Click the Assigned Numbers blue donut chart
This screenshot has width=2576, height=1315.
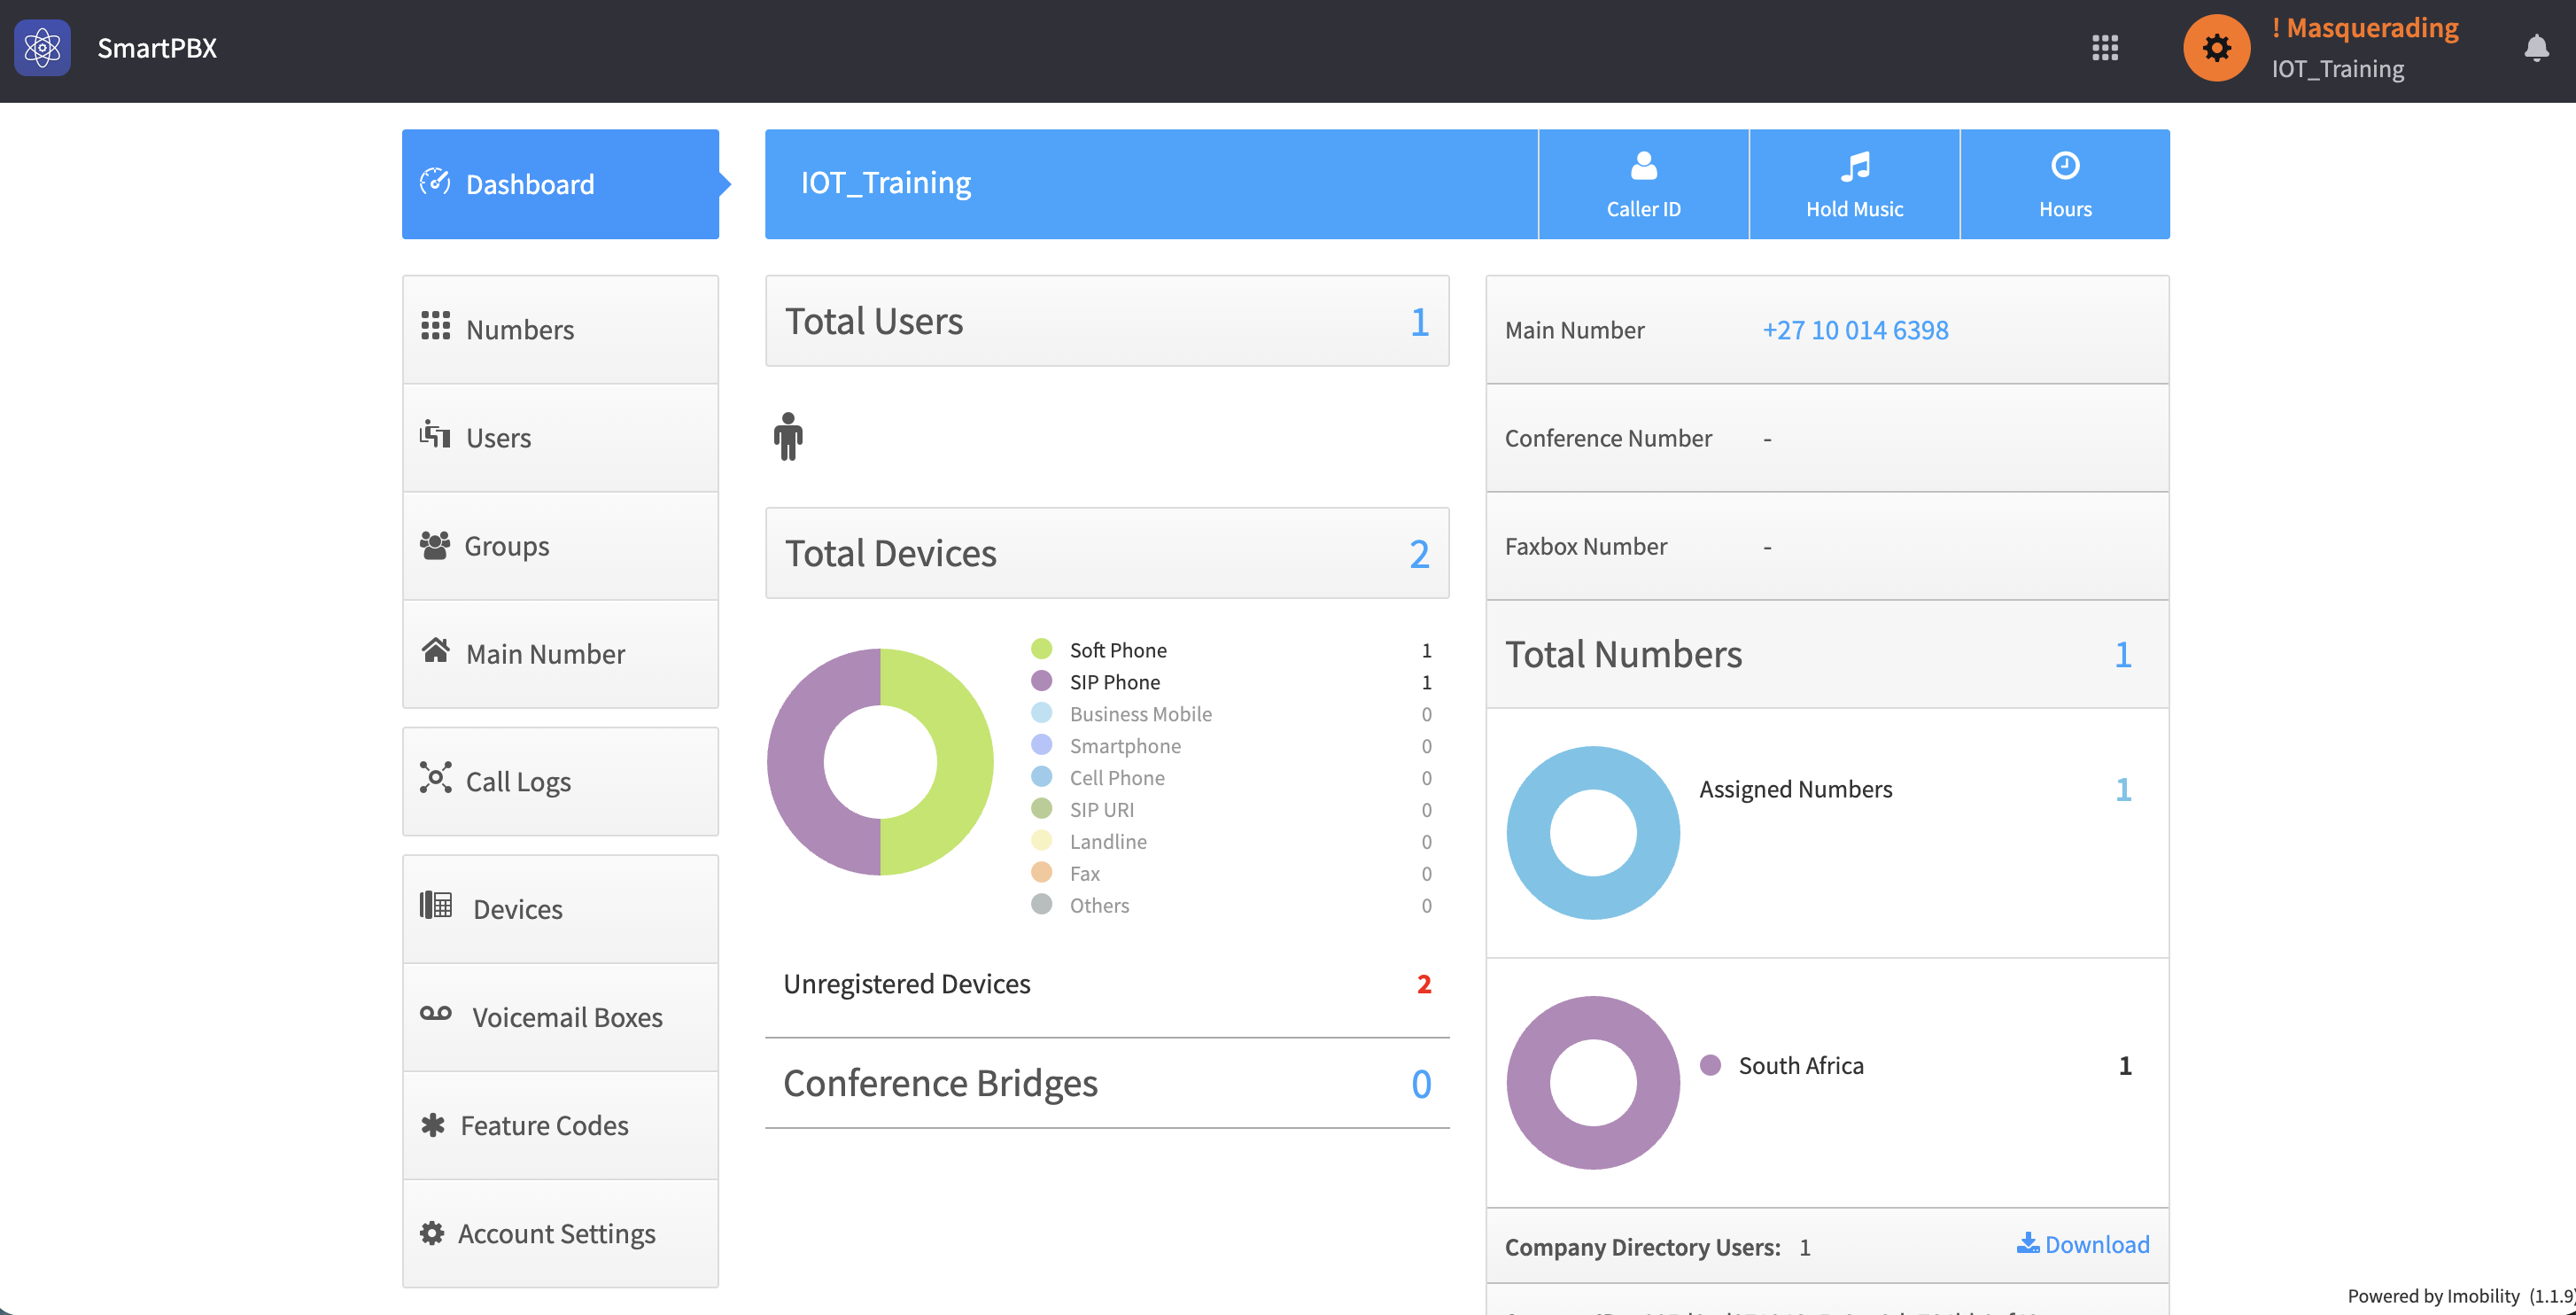1593,833
